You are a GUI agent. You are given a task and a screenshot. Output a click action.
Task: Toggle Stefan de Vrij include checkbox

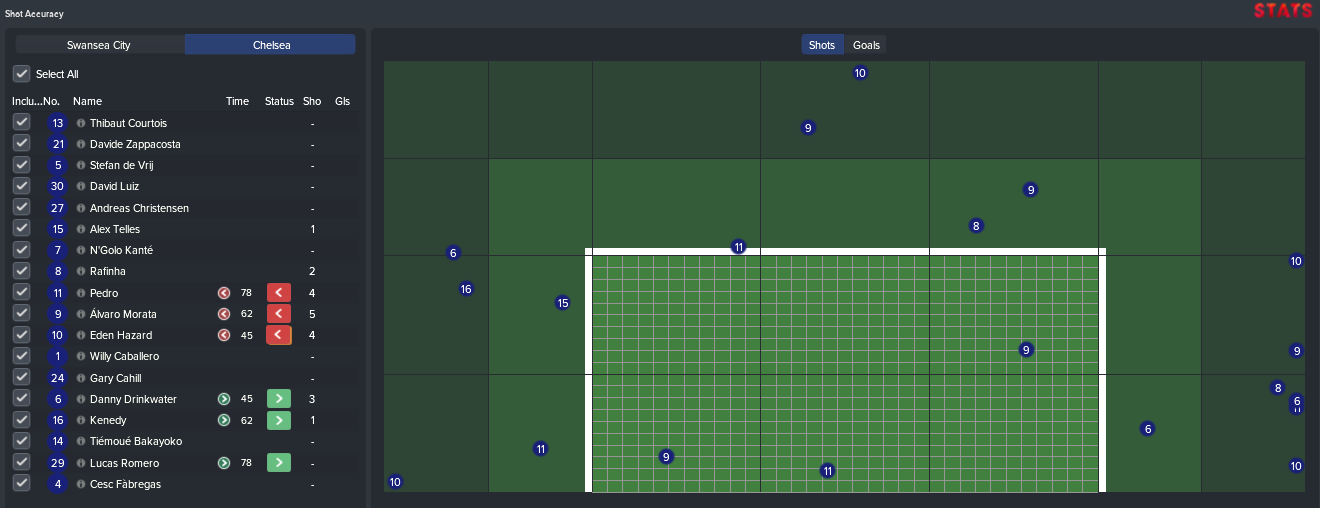pyautogui.click(x=21, y=165)
